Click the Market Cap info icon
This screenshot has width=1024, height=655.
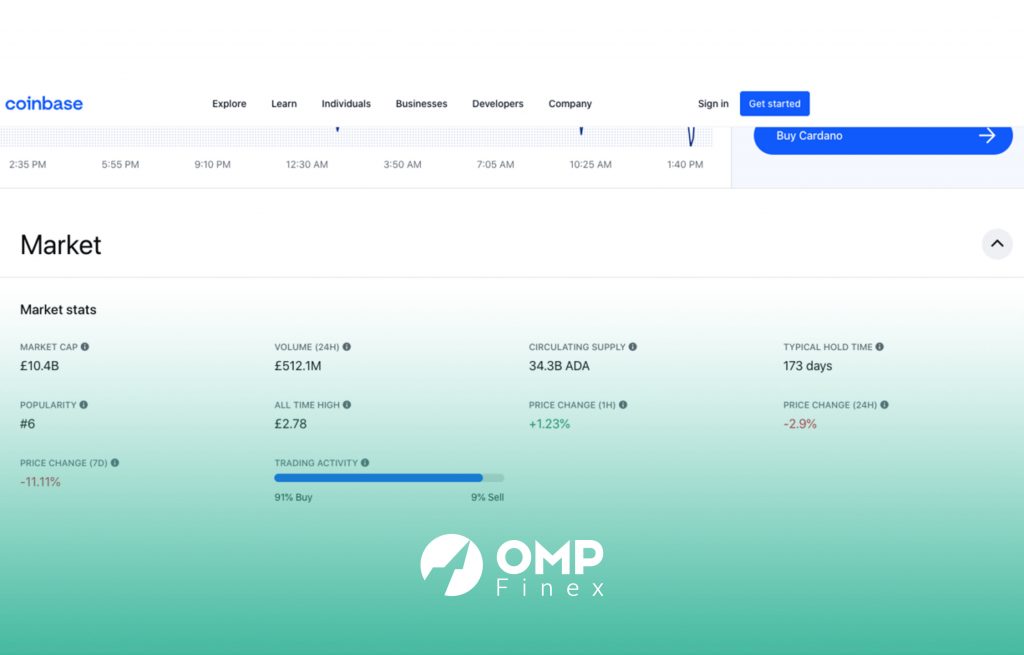click(x=85, y=347)
